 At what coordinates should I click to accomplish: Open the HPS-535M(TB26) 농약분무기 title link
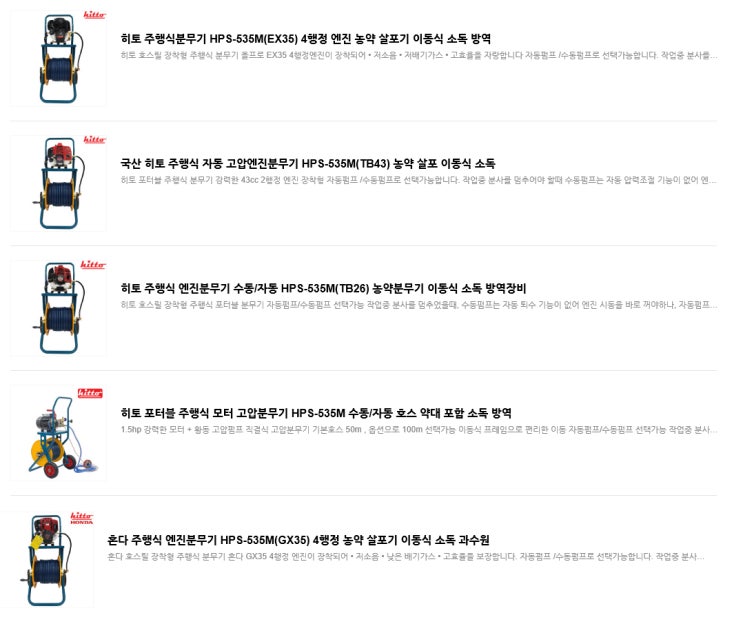pyautogui.click(x=323, y=288)
